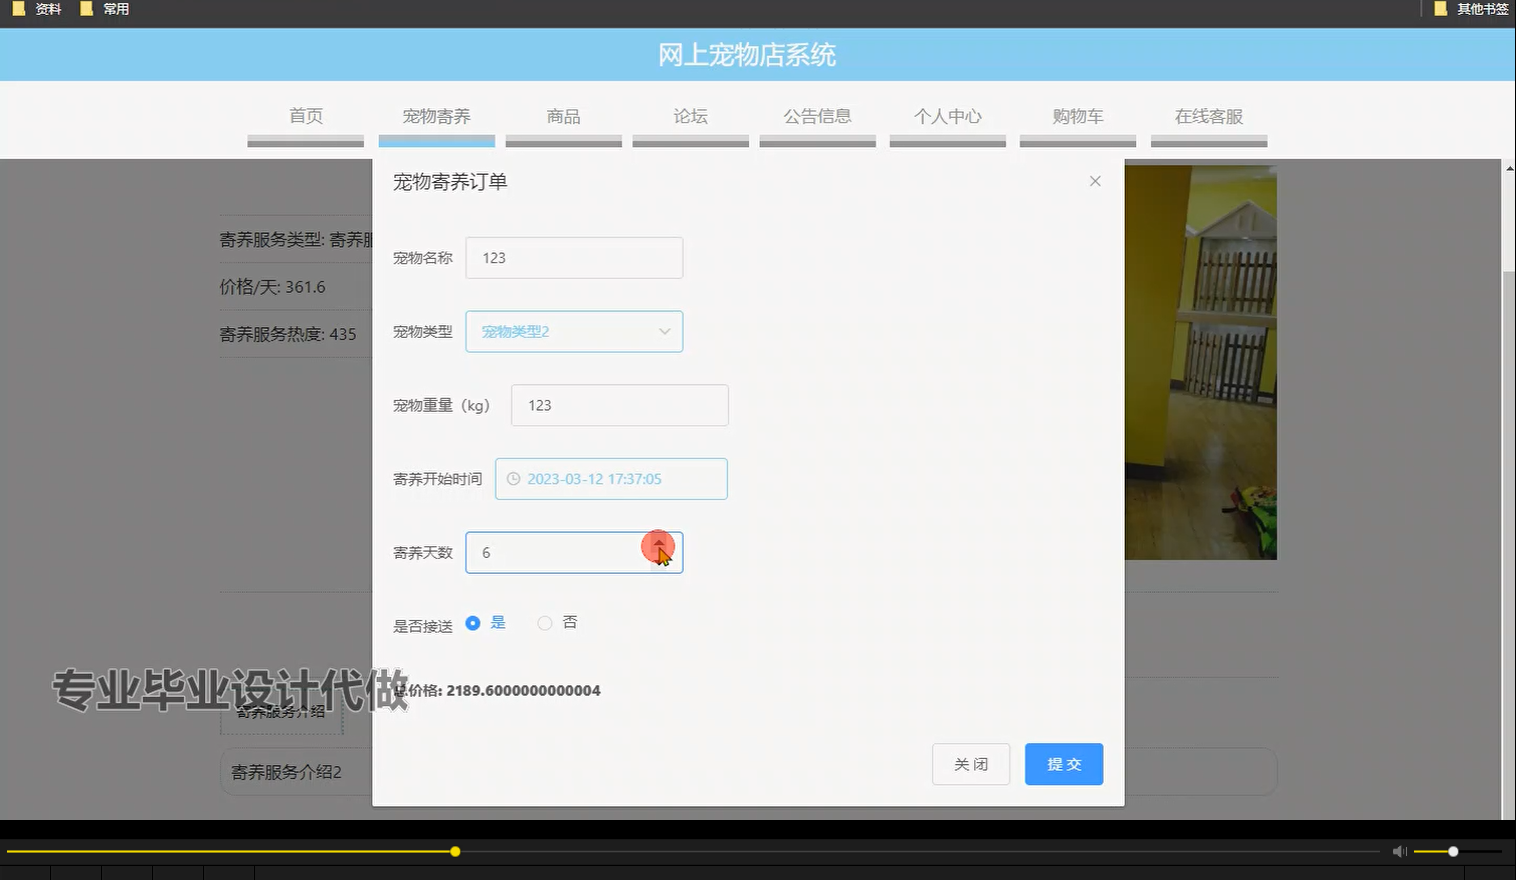Image resolution: width=1516 pixels, height=880 pixels.
Task: Open the 宠物类型 dropdown
Action: (574, 331)
